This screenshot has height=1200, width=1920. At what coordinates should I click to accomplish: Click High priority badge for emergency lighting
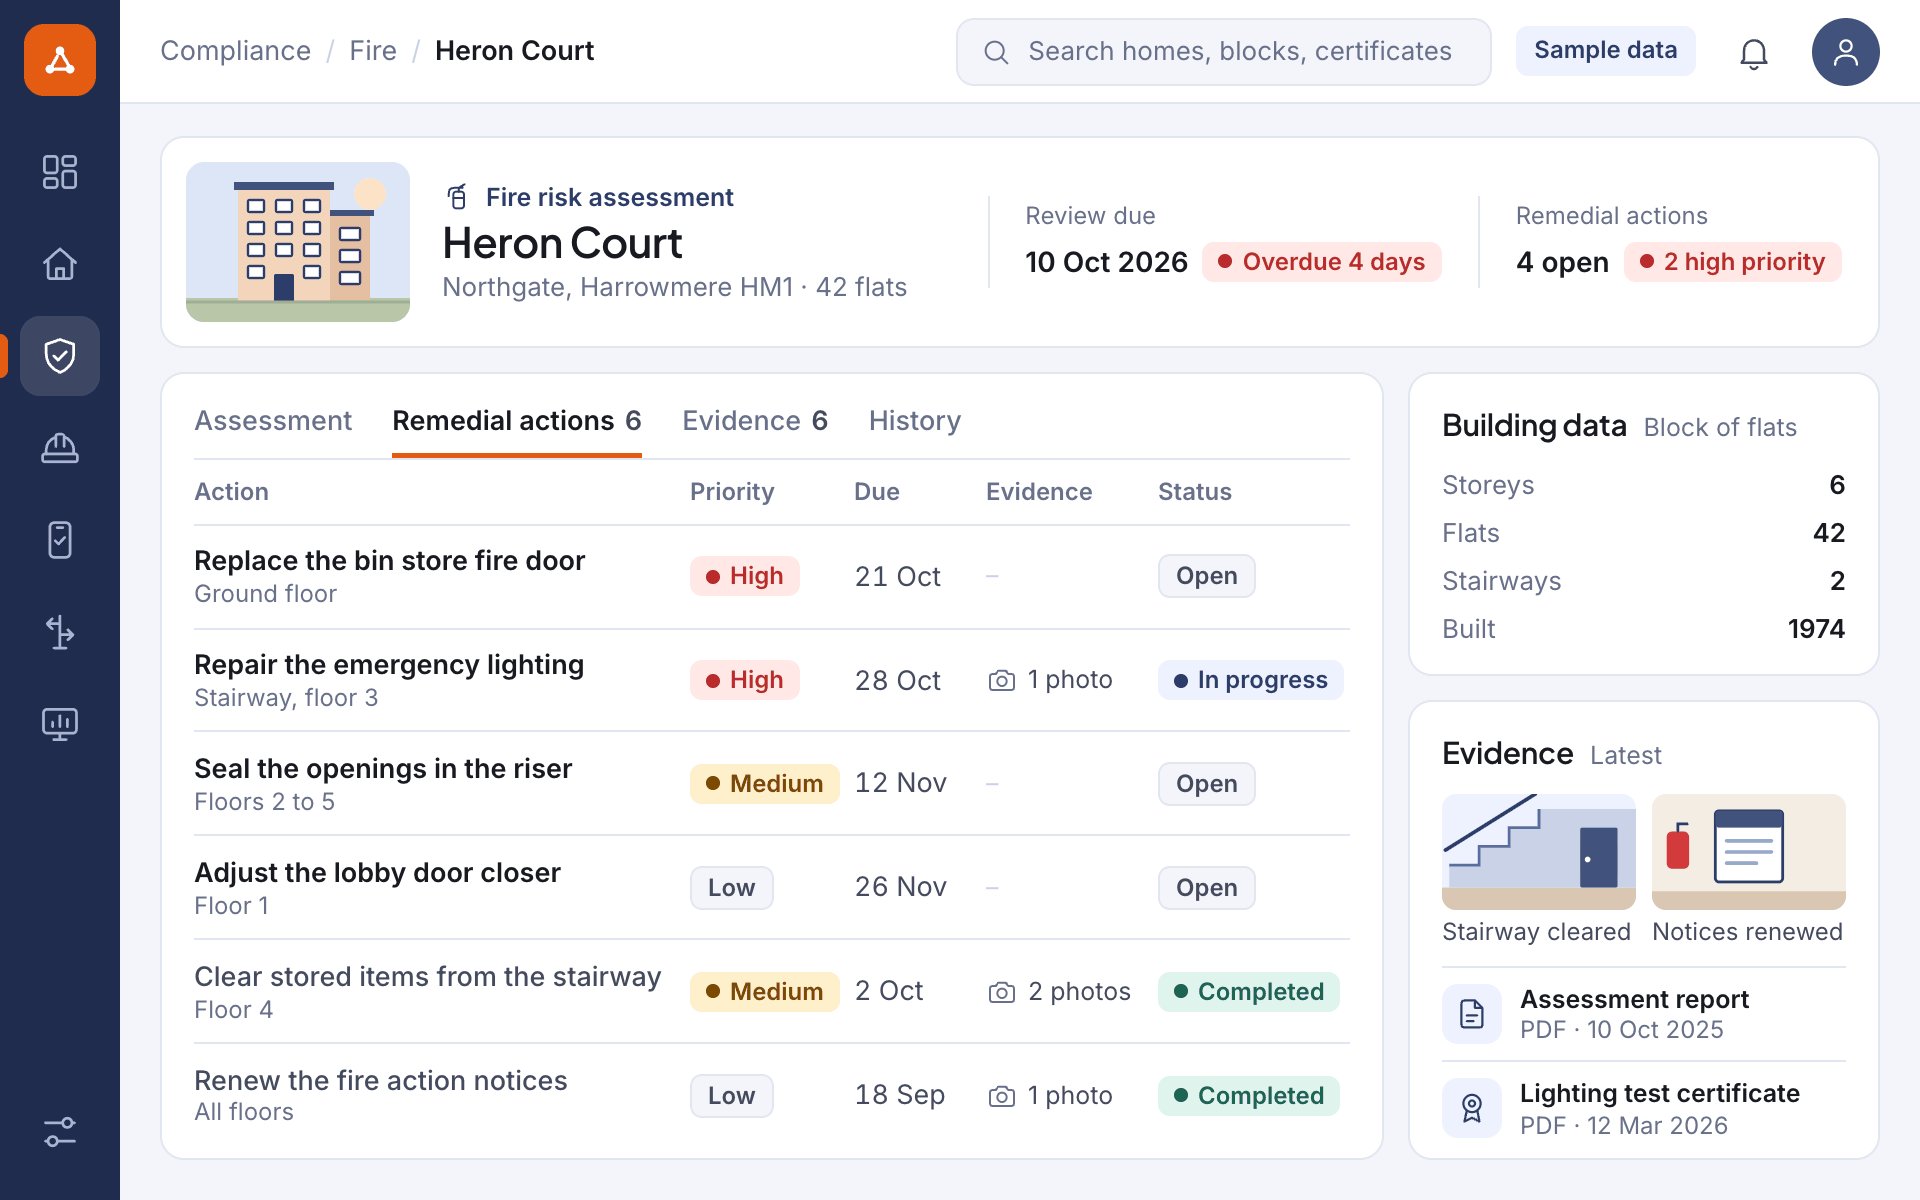[745, 680]
